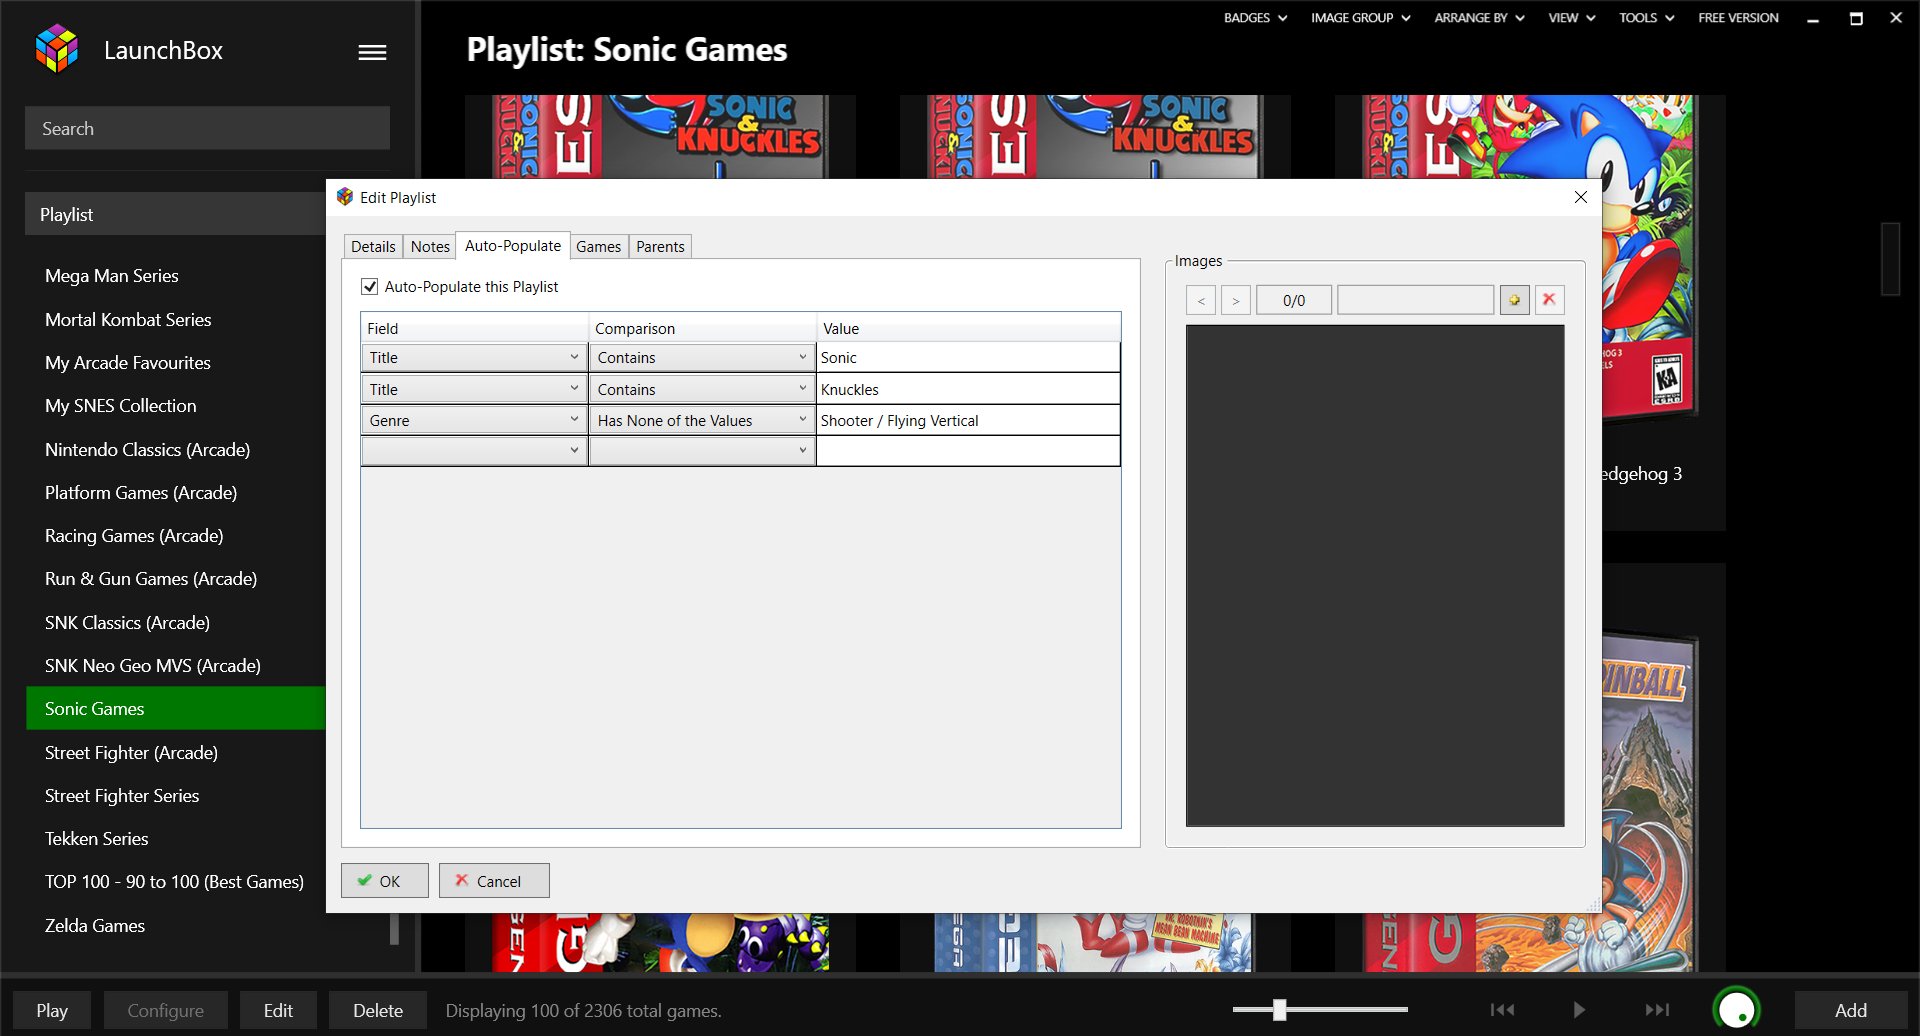The width and height of the screenshot is (1920, 1036).
Task: Click the green circular status indicator
Action: click(1737, 1010)
